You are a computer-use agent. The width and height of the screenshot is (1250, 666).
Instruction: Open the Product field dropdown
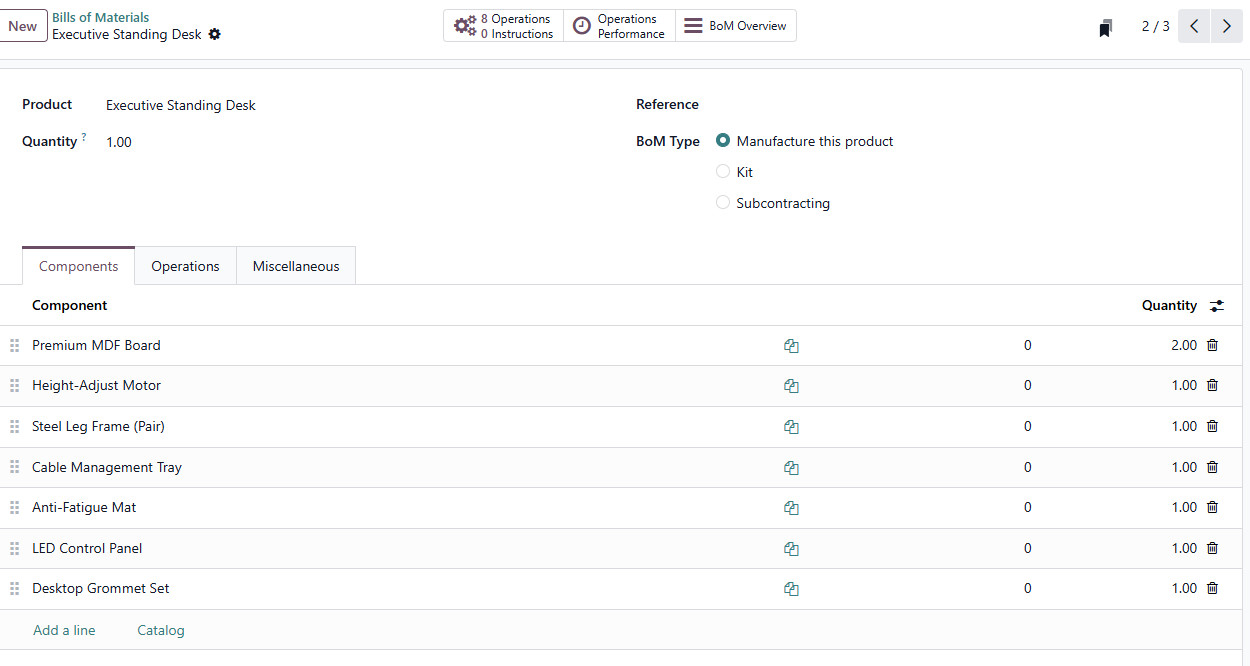click(x=350, y=105)
